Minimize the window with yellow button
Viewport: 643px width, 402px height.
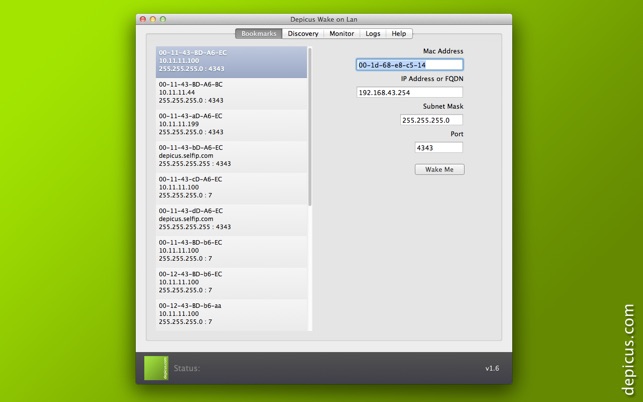coord(153,19)
